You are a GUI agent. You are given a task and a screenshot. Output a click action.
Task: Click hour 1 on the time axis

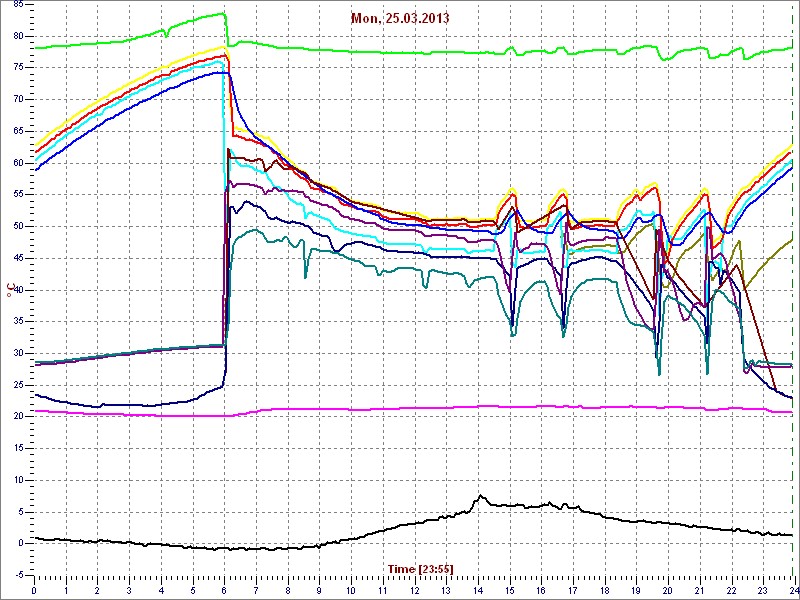pos(66,590)
